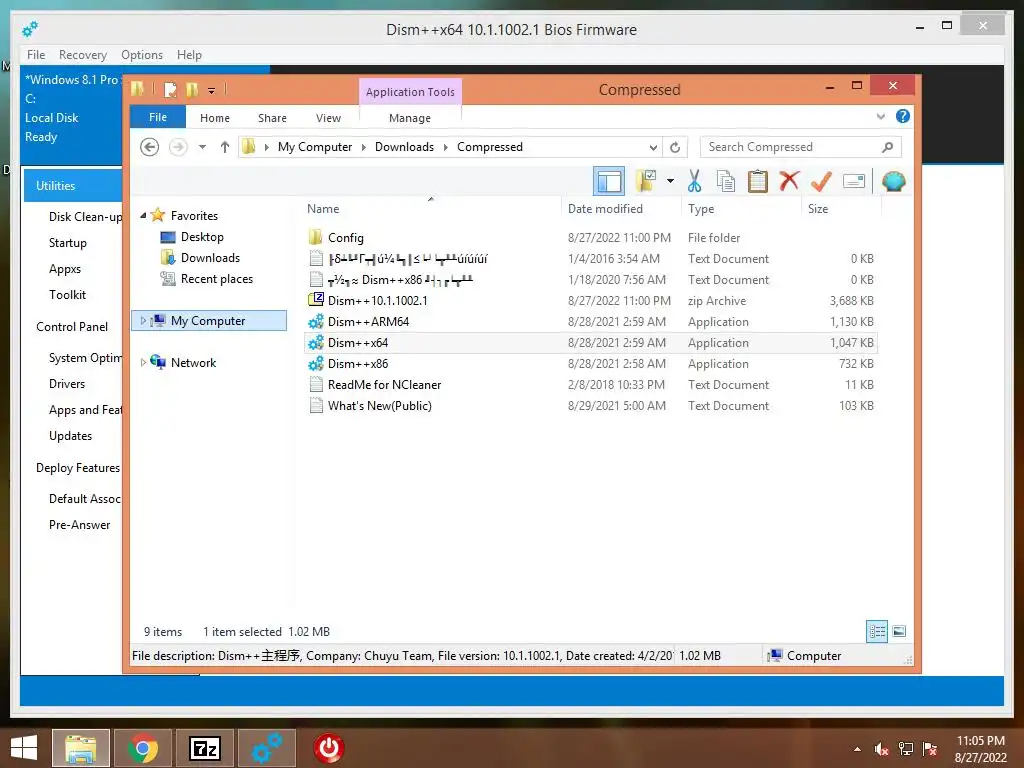Copy with the two-pages toolbar icon
The height and width of the screenshot is (768, 1024).
coord(726,181)
